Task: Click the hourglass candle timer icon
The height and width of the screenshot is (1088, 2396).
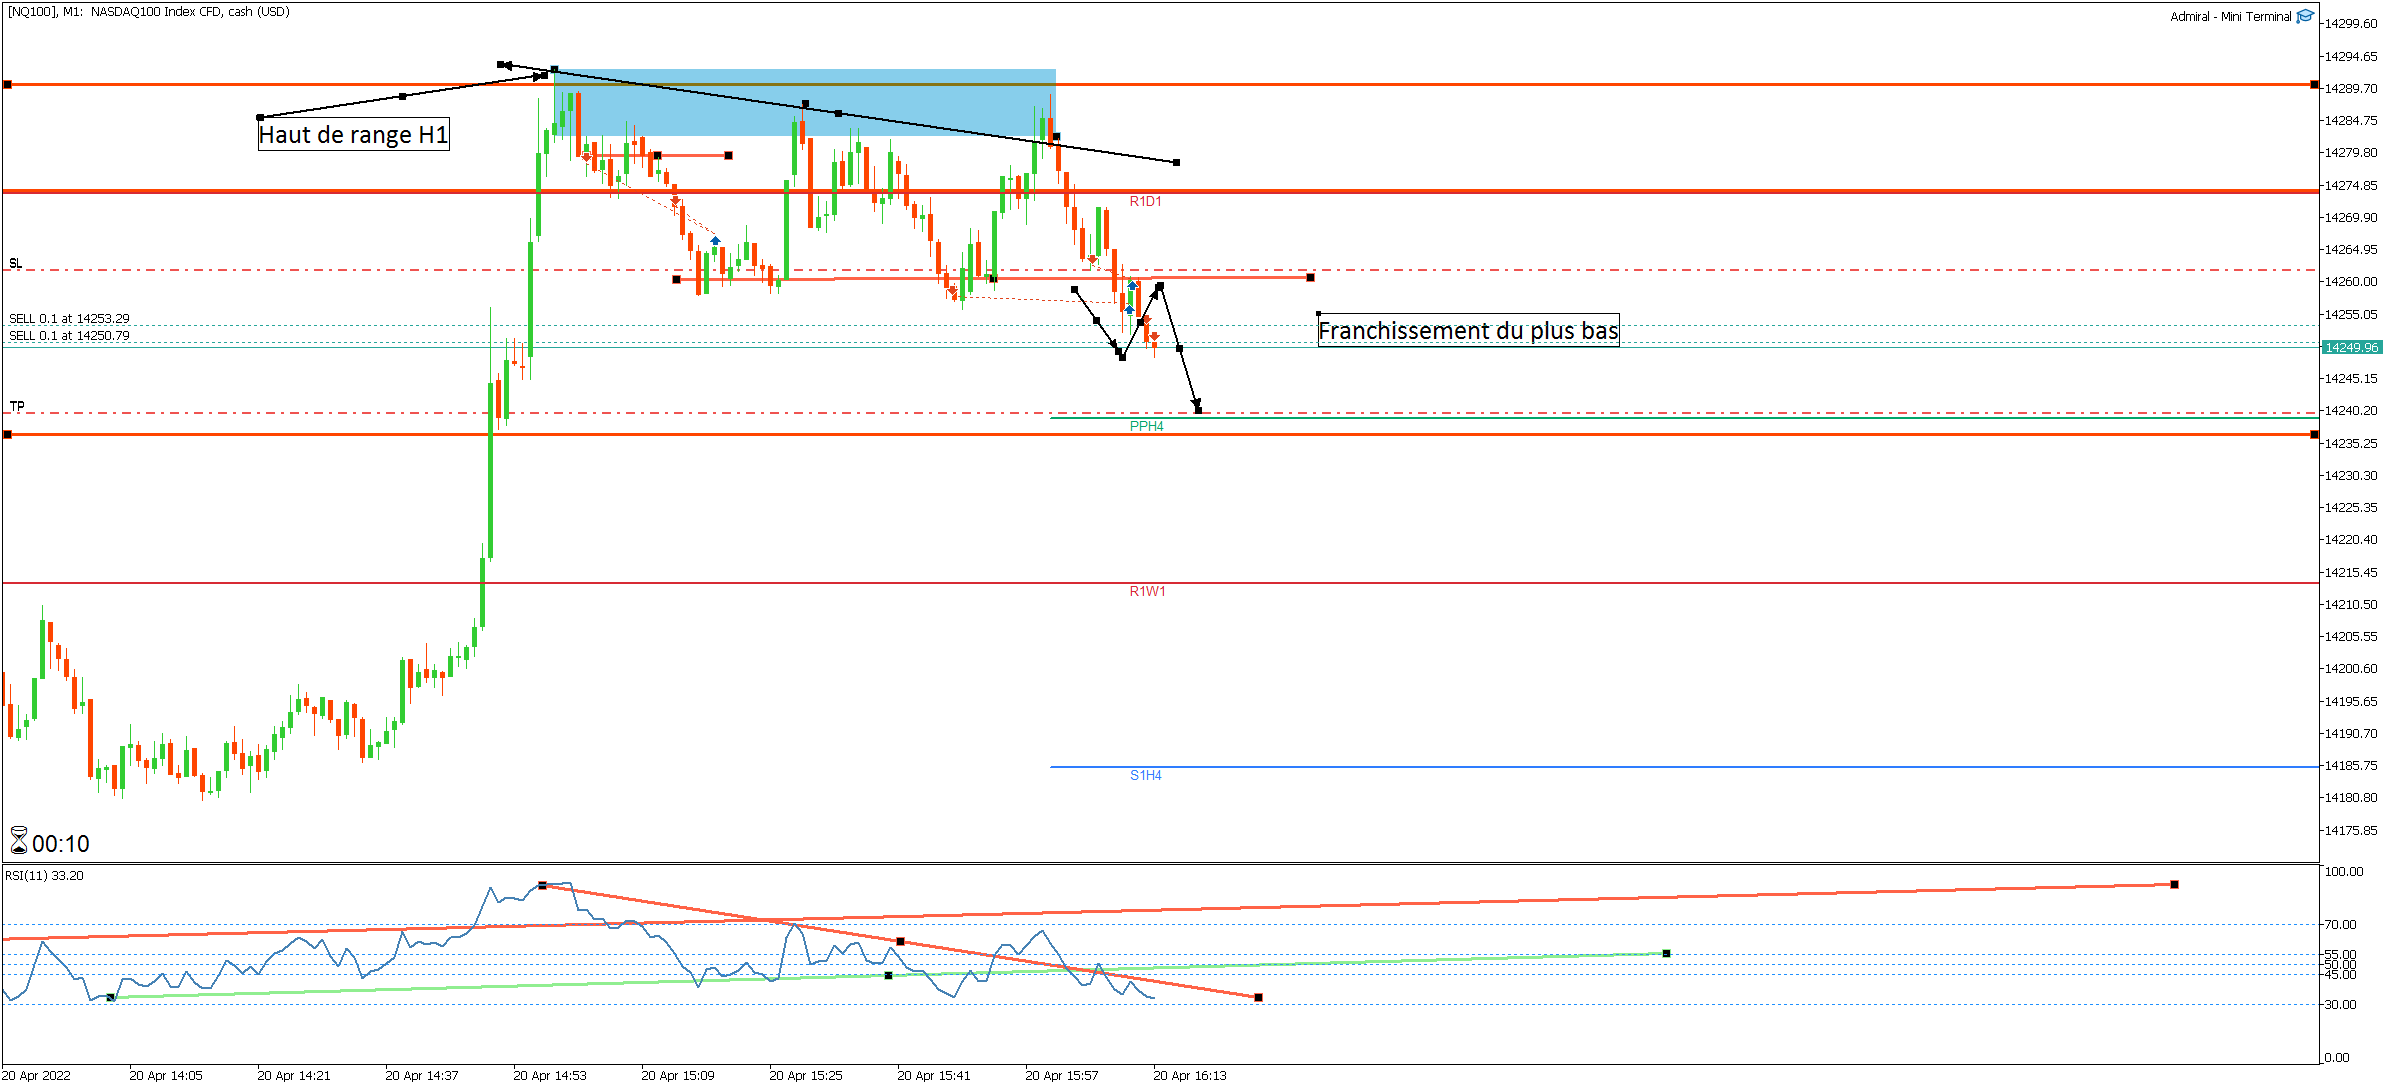Action: [x=18, y=840]
